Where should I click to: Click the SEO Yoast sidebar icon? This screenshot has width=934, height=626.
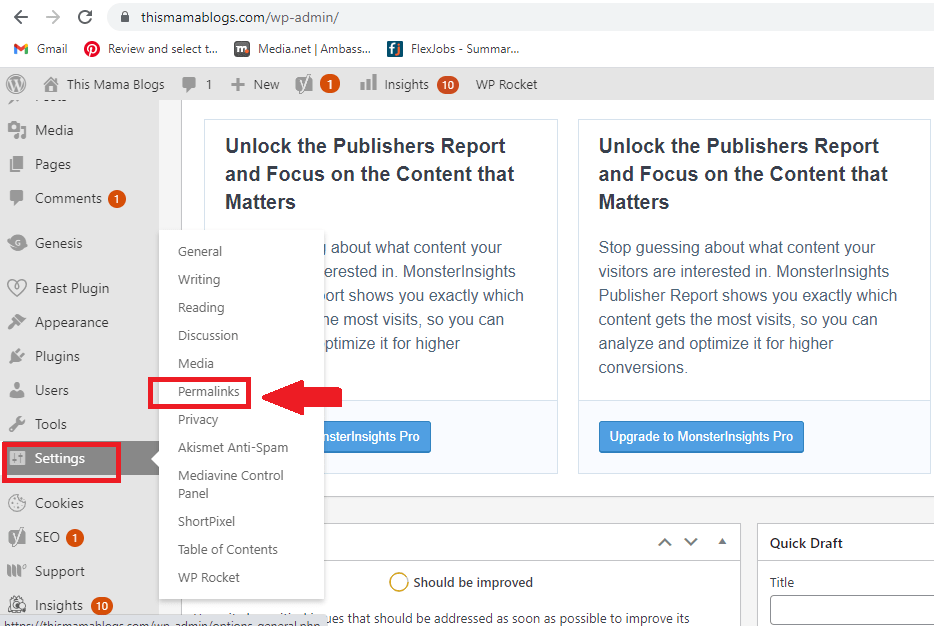coord(17,537)
